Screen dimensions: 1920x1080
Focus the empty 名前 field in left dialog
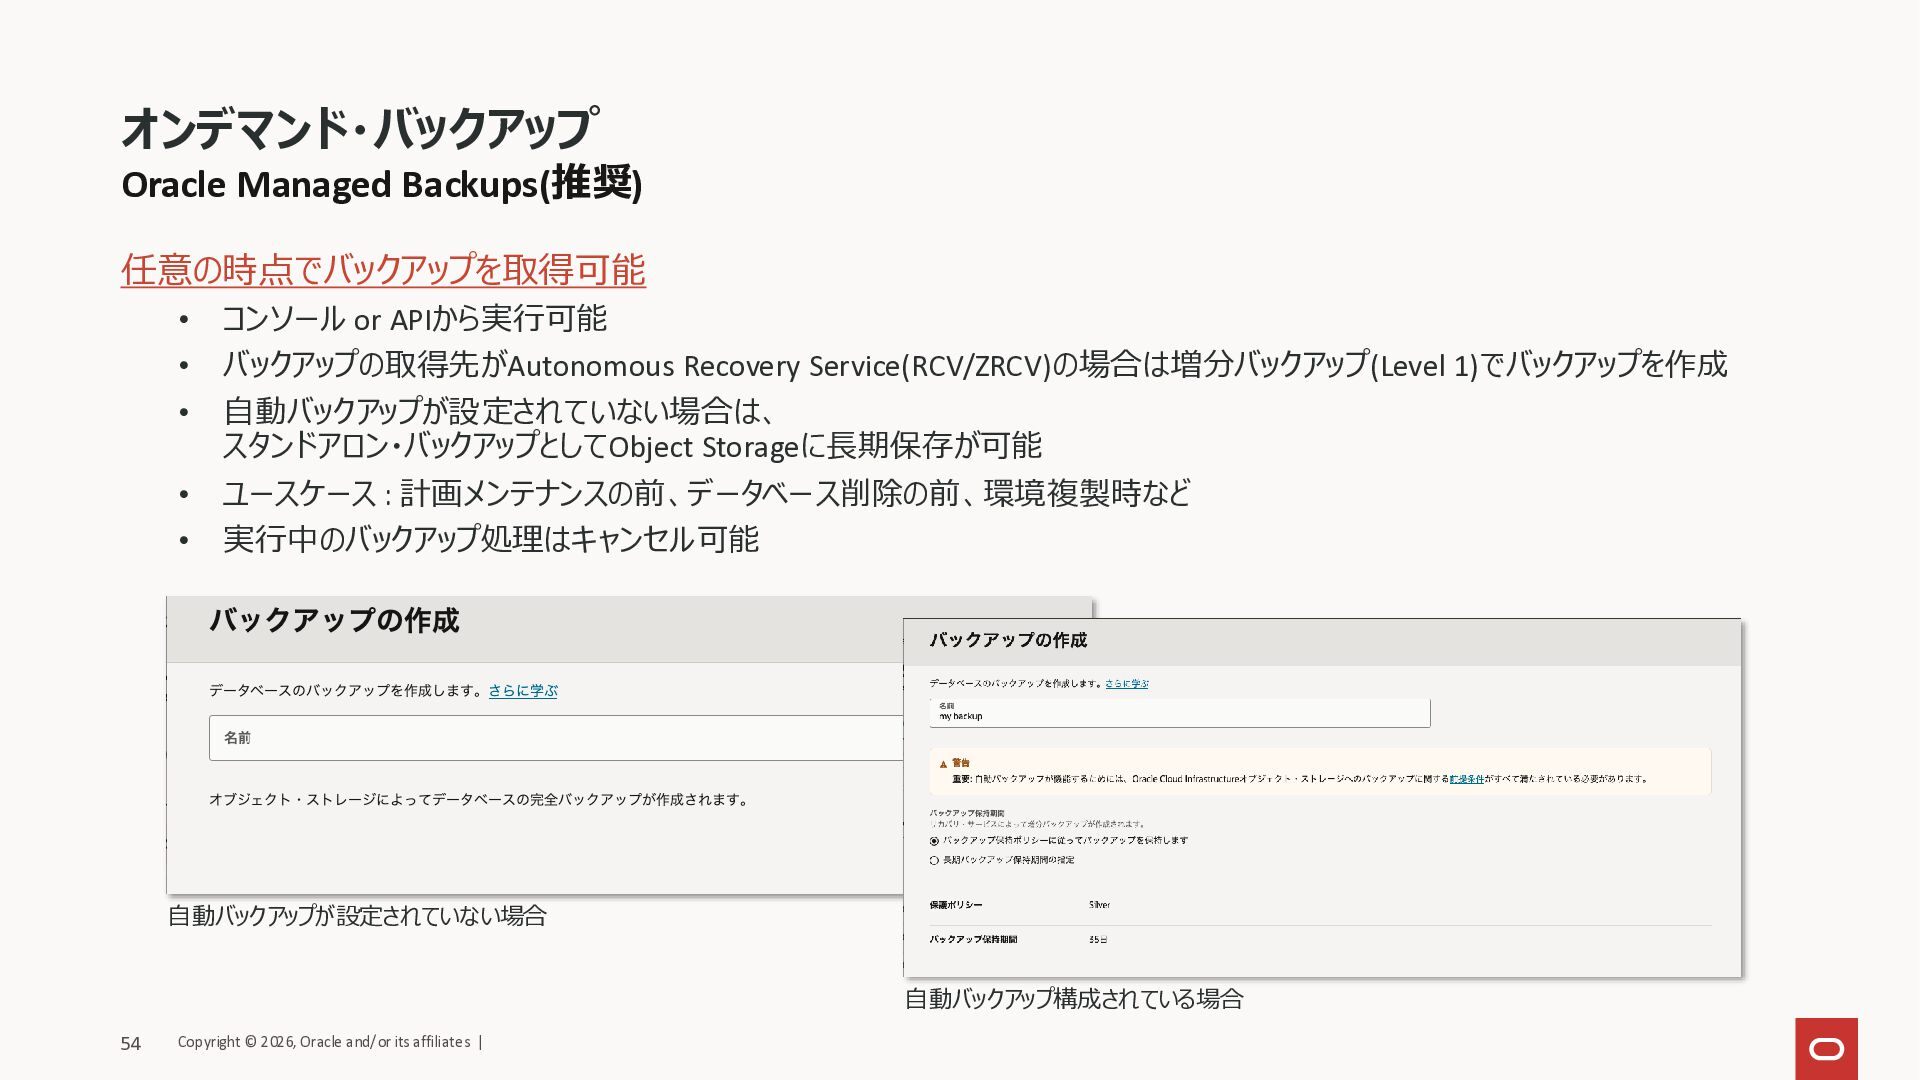pos(555,738)
